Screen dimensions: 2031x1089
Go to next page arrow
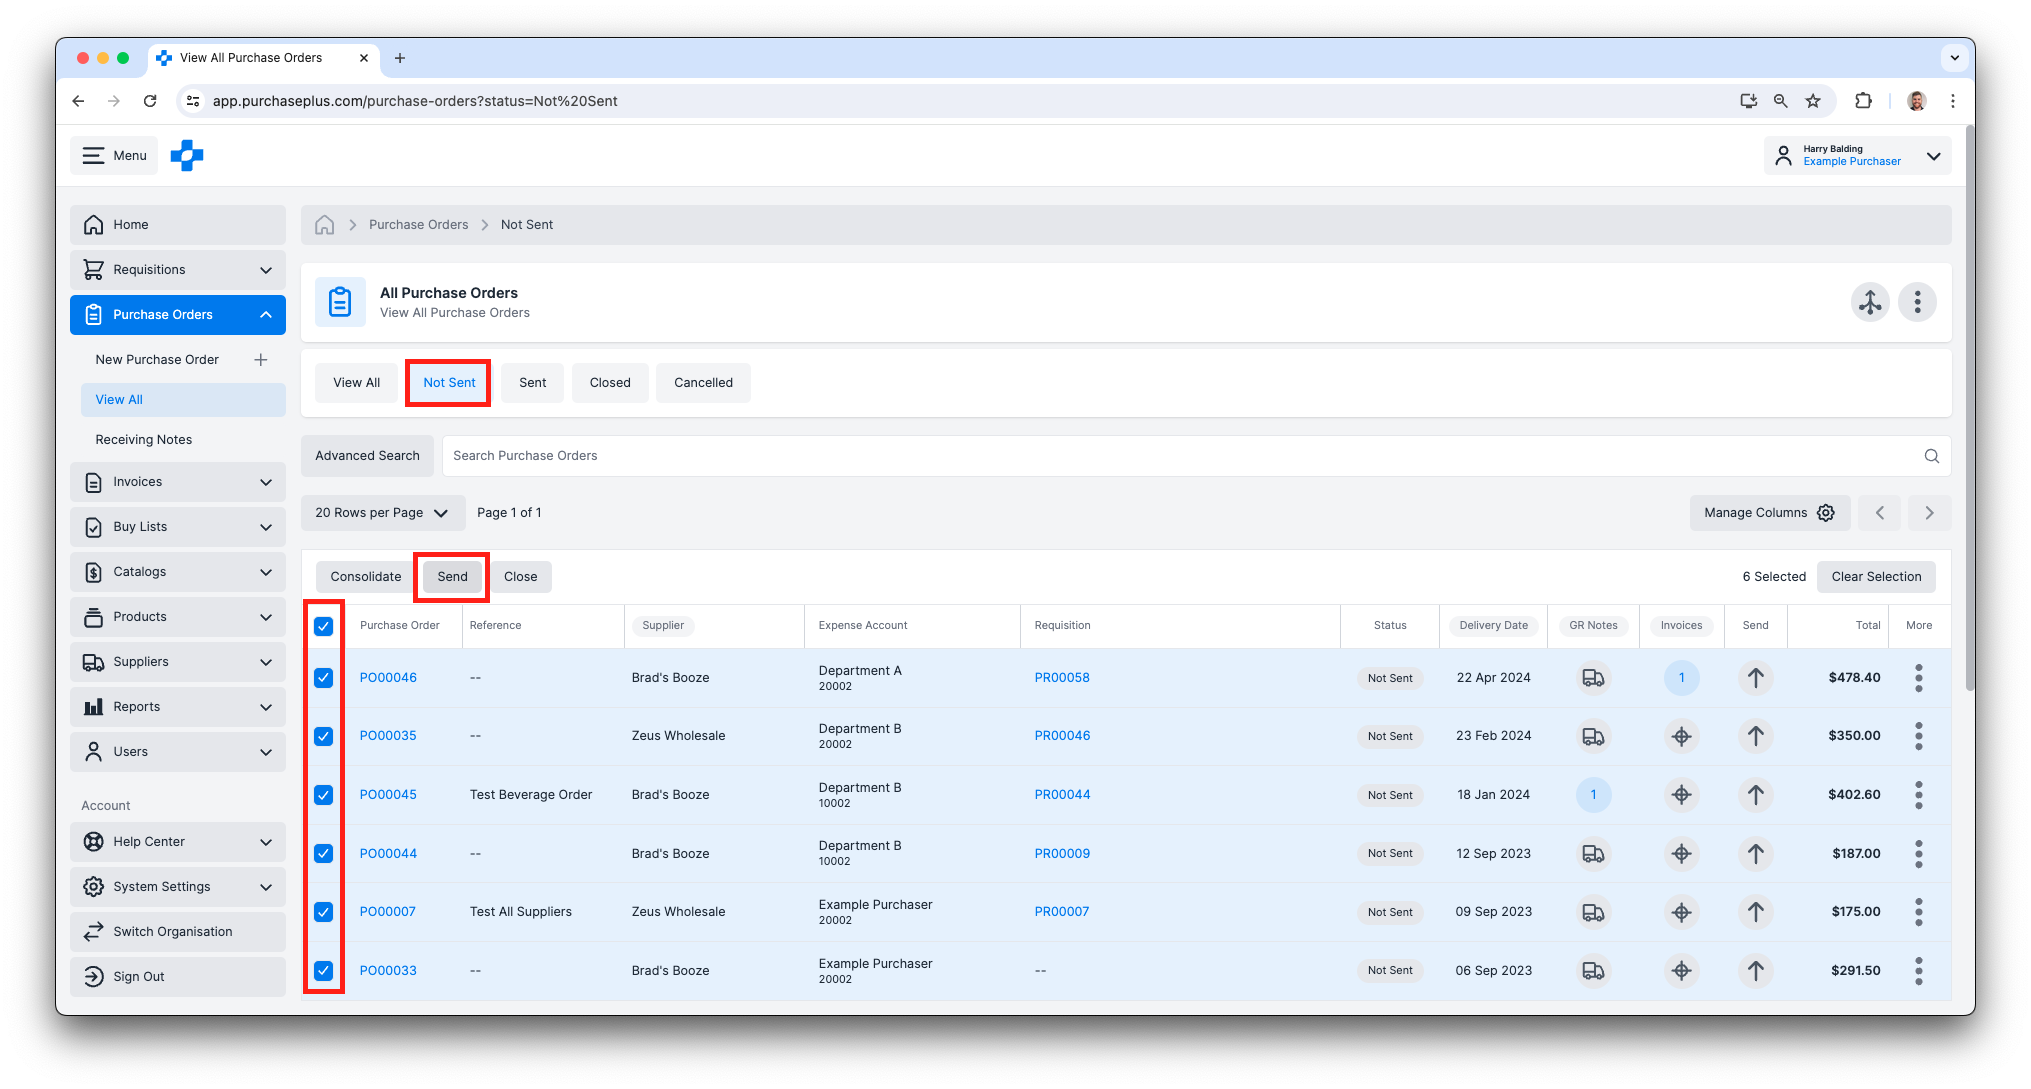click(x=1929, y=513)
